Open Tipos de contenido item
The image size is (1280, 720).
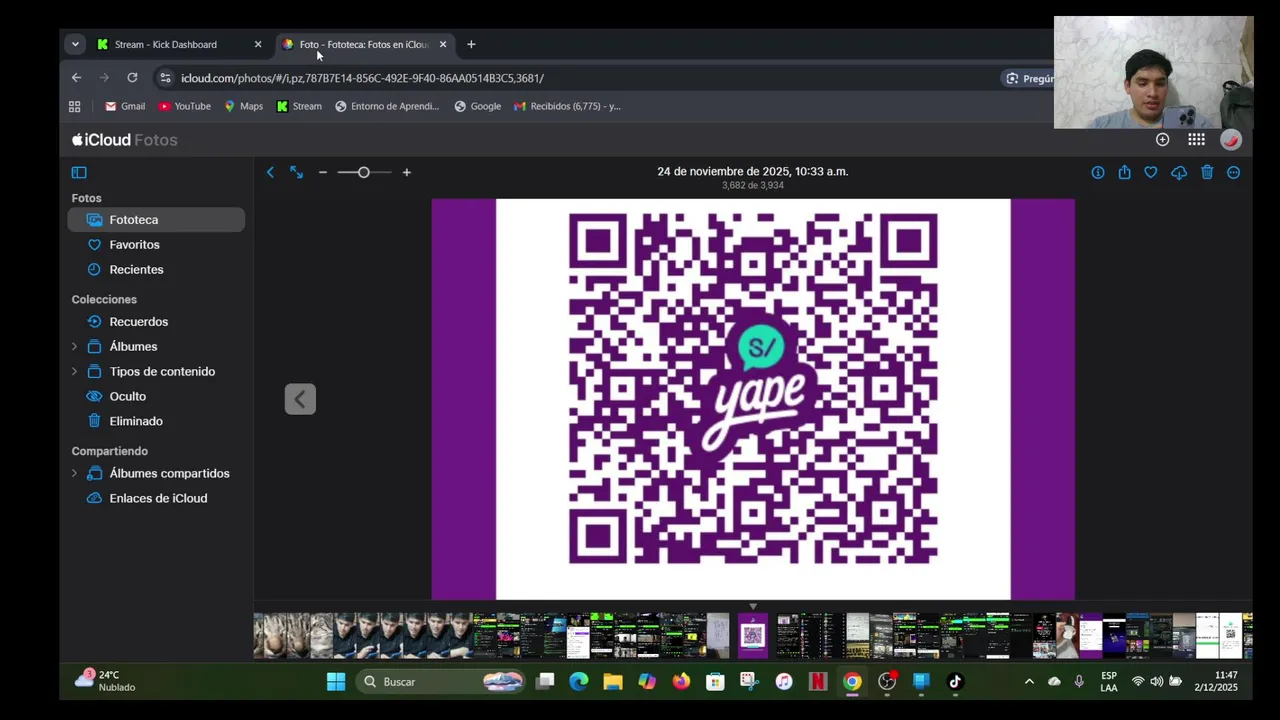pos(162,371)
